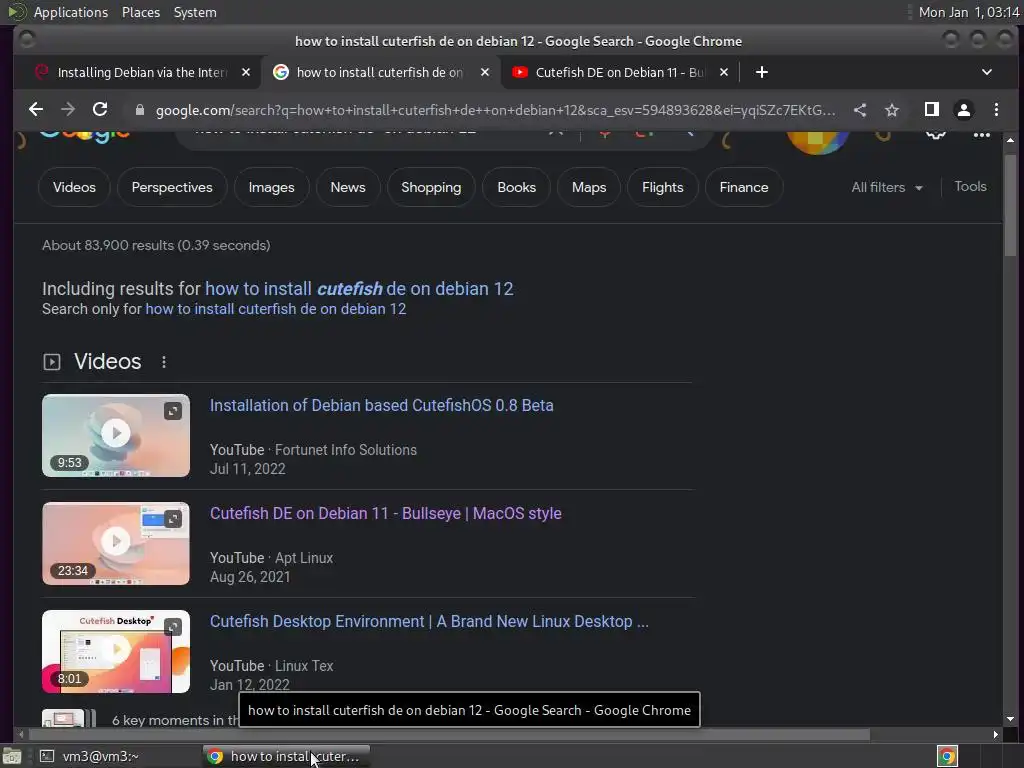Share this page using the share icon

click(x=860, y=110)
